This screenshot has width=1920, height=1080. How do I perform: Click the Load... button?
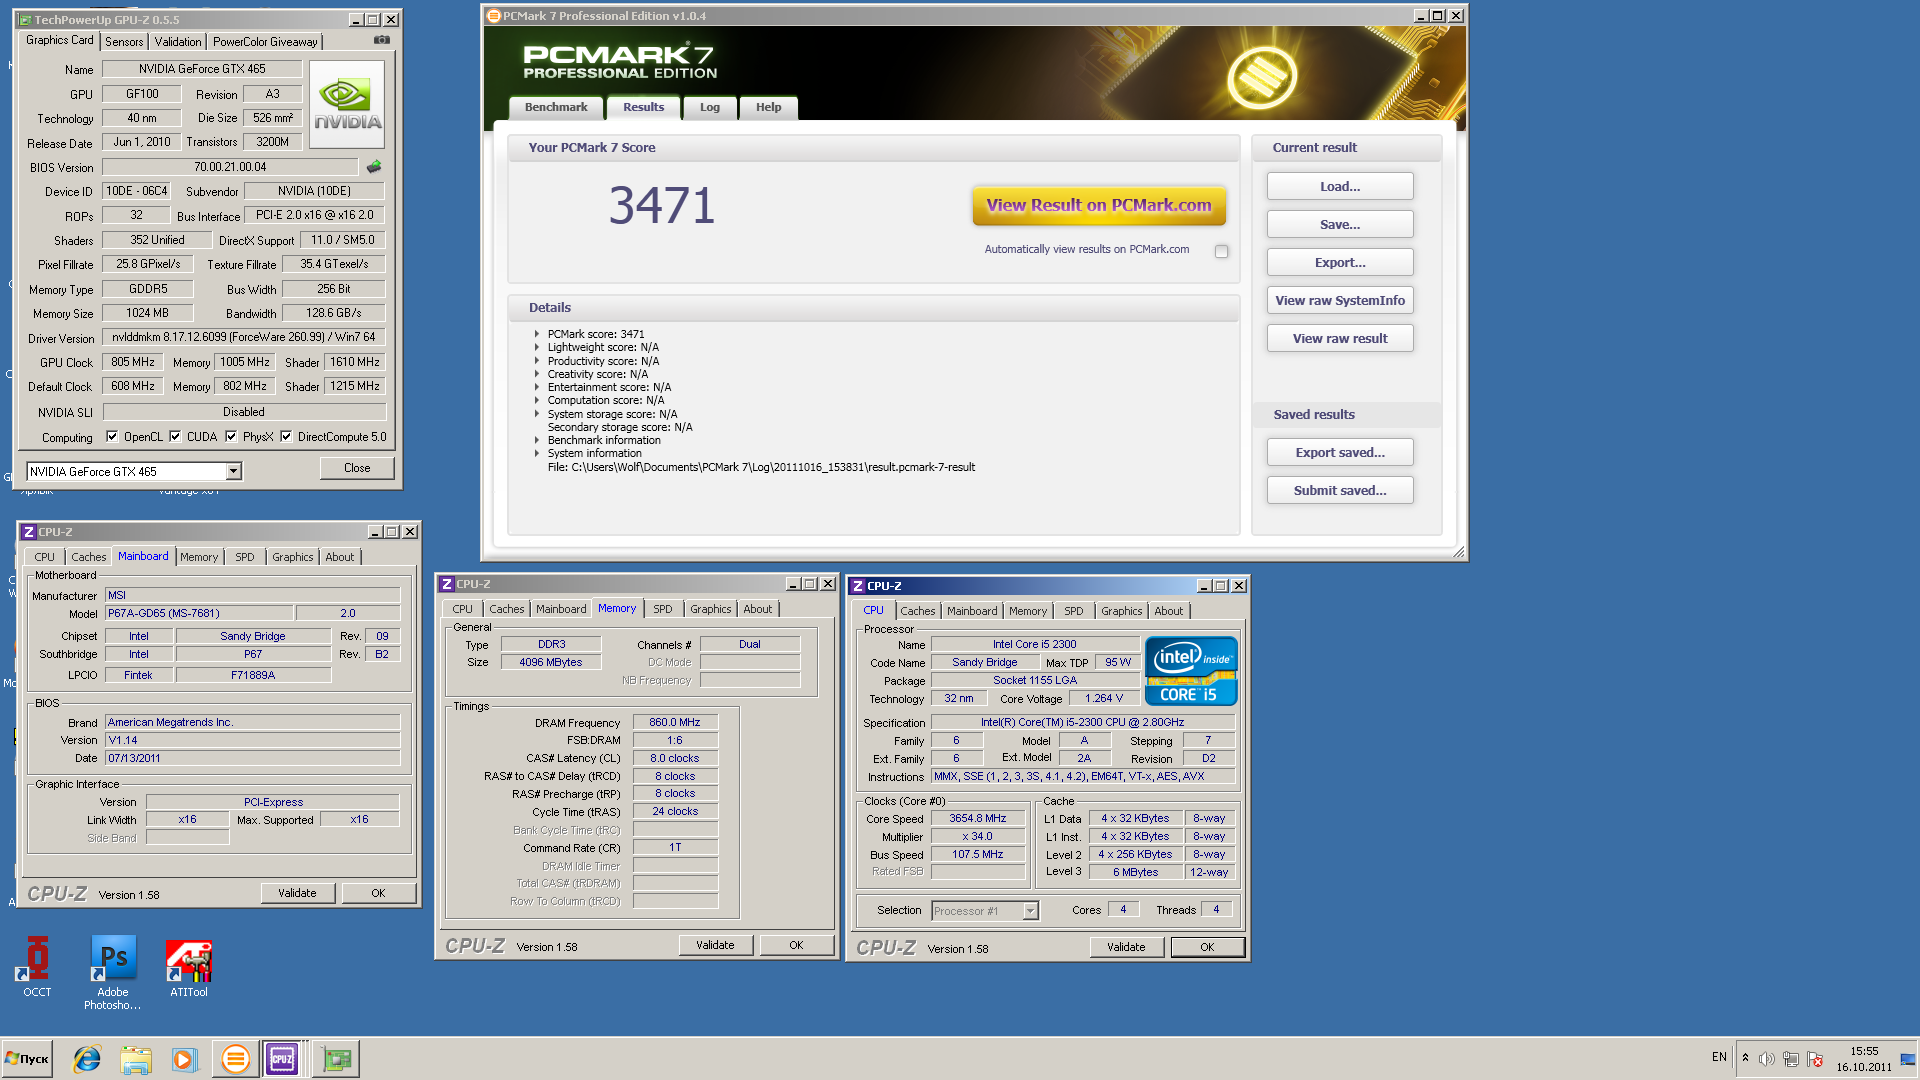[1340, 186]
